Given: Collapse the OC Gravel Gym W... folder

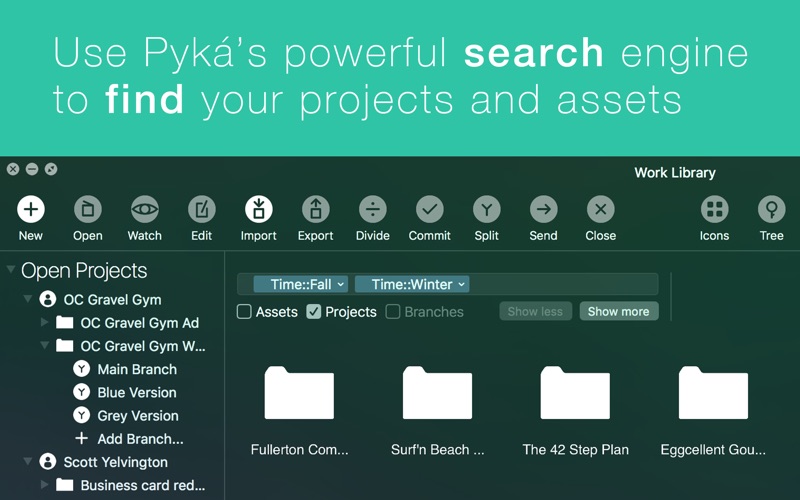Looking at the screenshot, I should click(45, 345).
